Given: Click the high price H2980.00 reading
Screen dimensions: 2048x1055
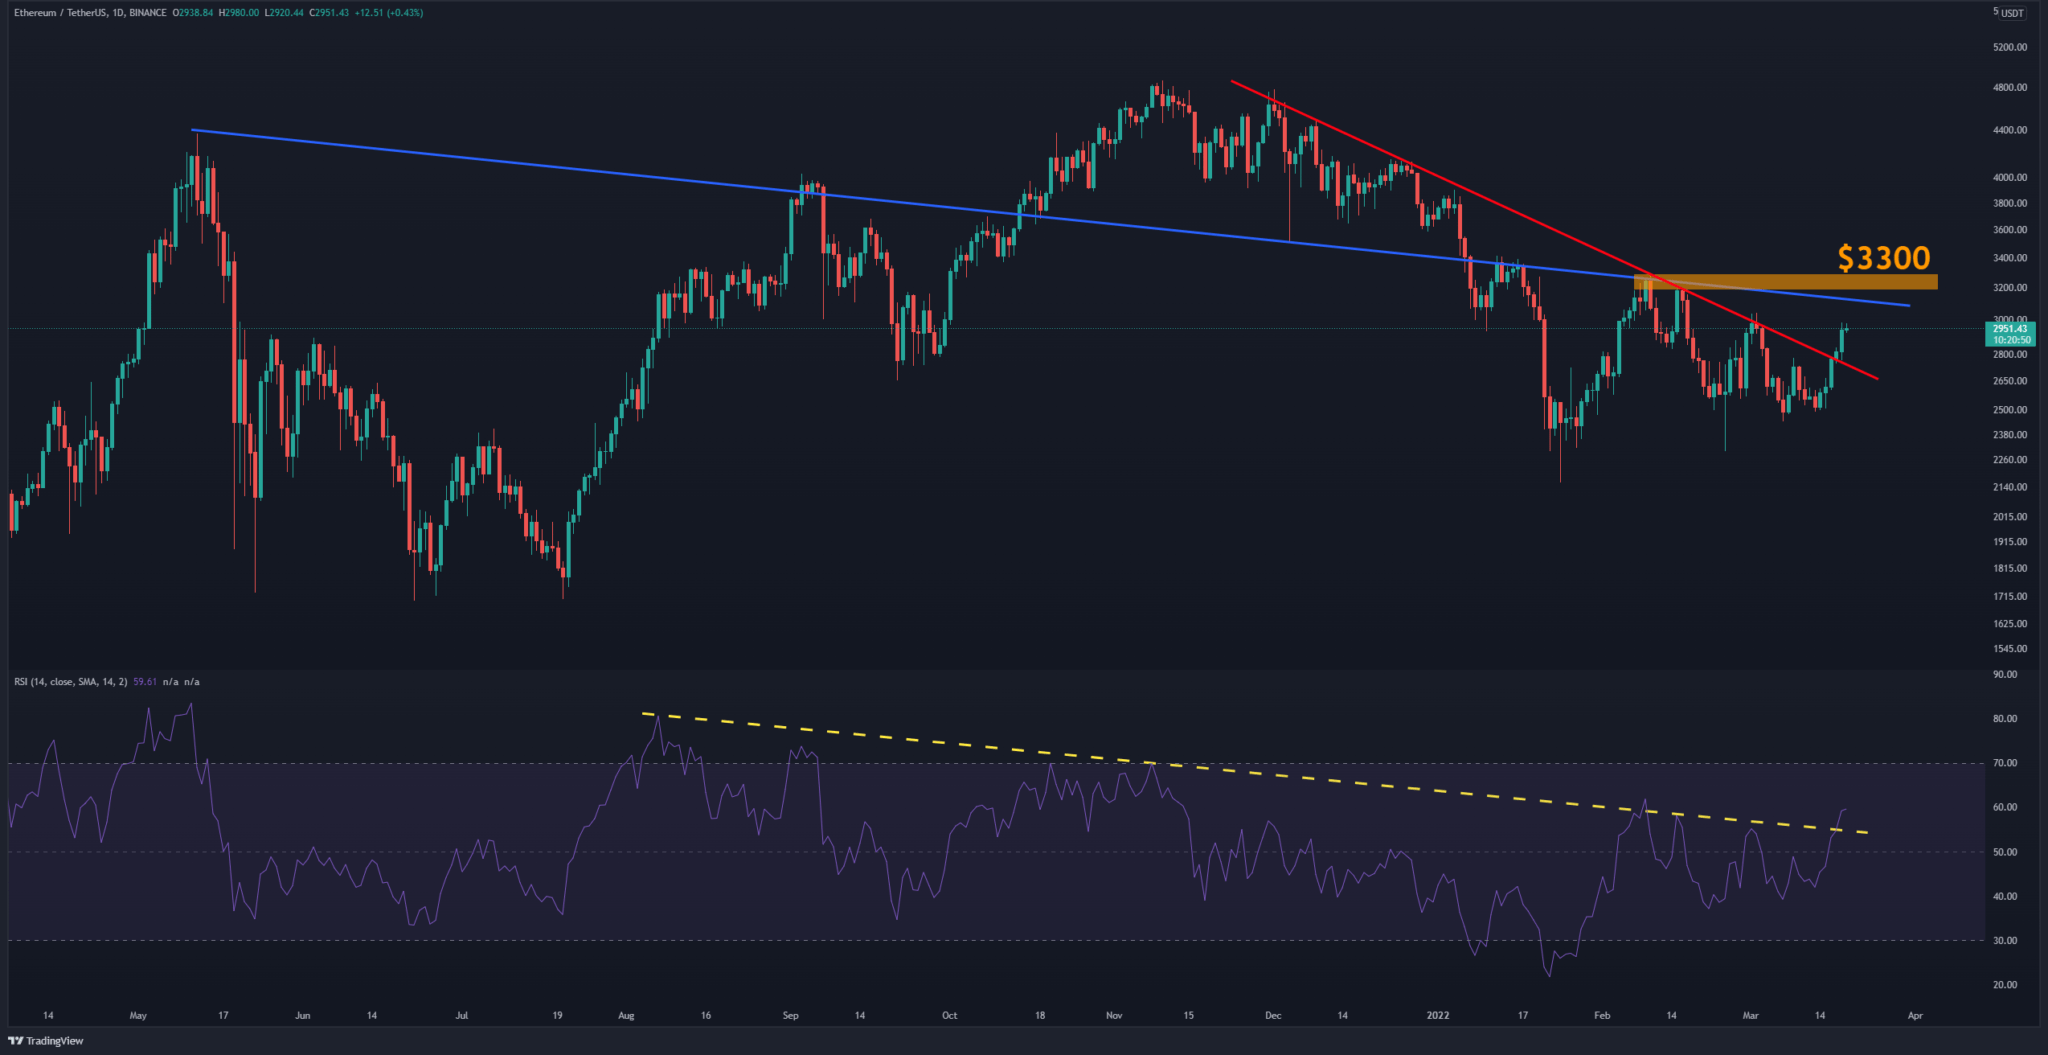Looking at the screenshot, I should pyautogui.click(x=237, y=13).
